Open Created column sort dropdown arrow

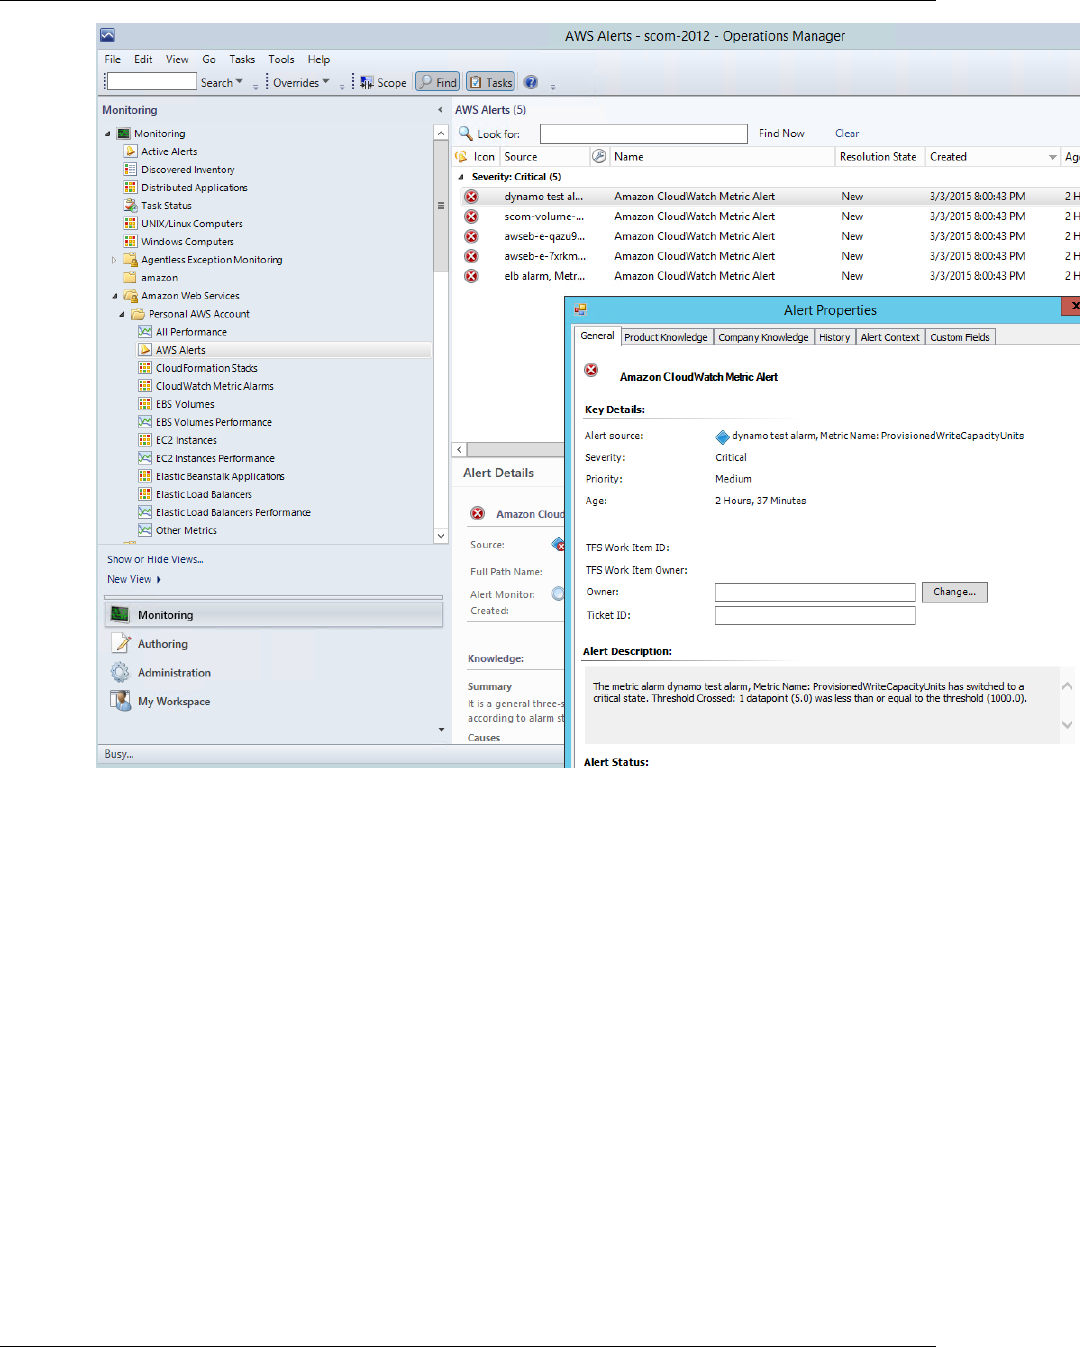coord(1052,157)
